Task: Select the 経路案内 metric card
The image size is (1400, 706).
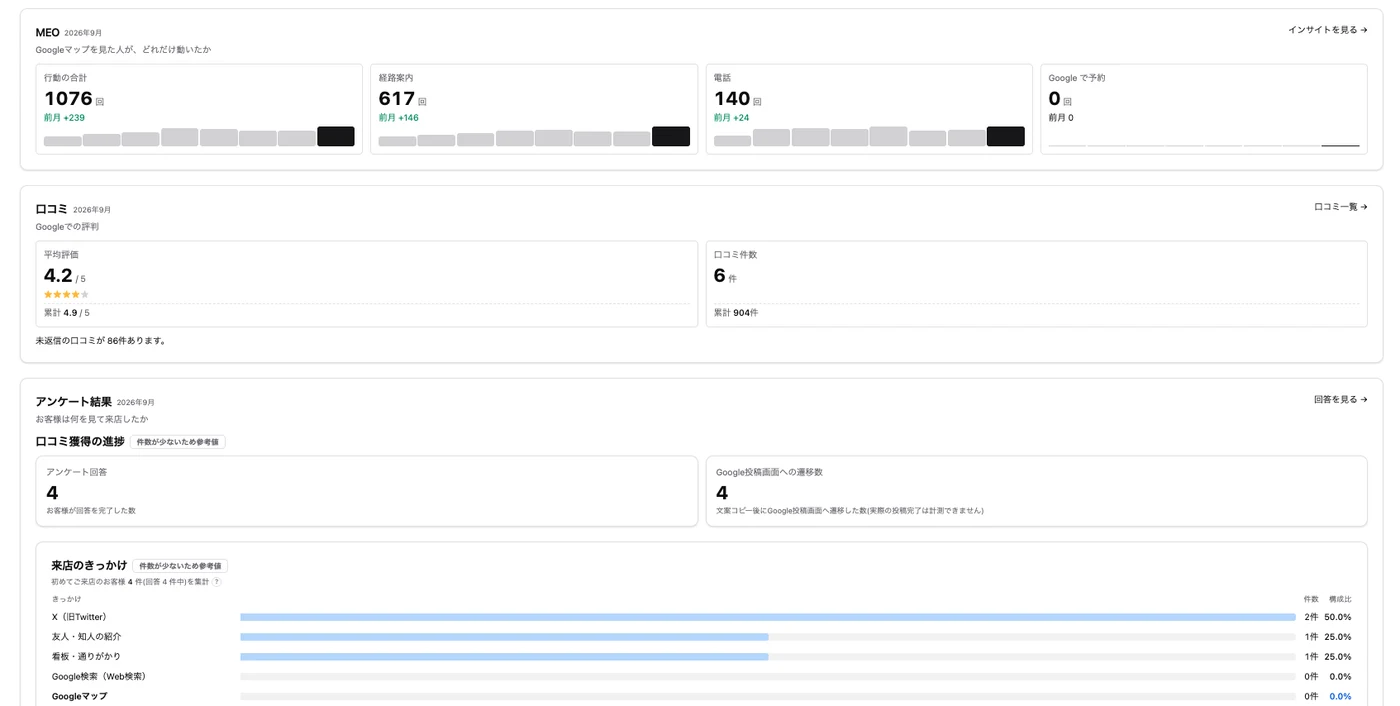Action: (x=534, y=109)
